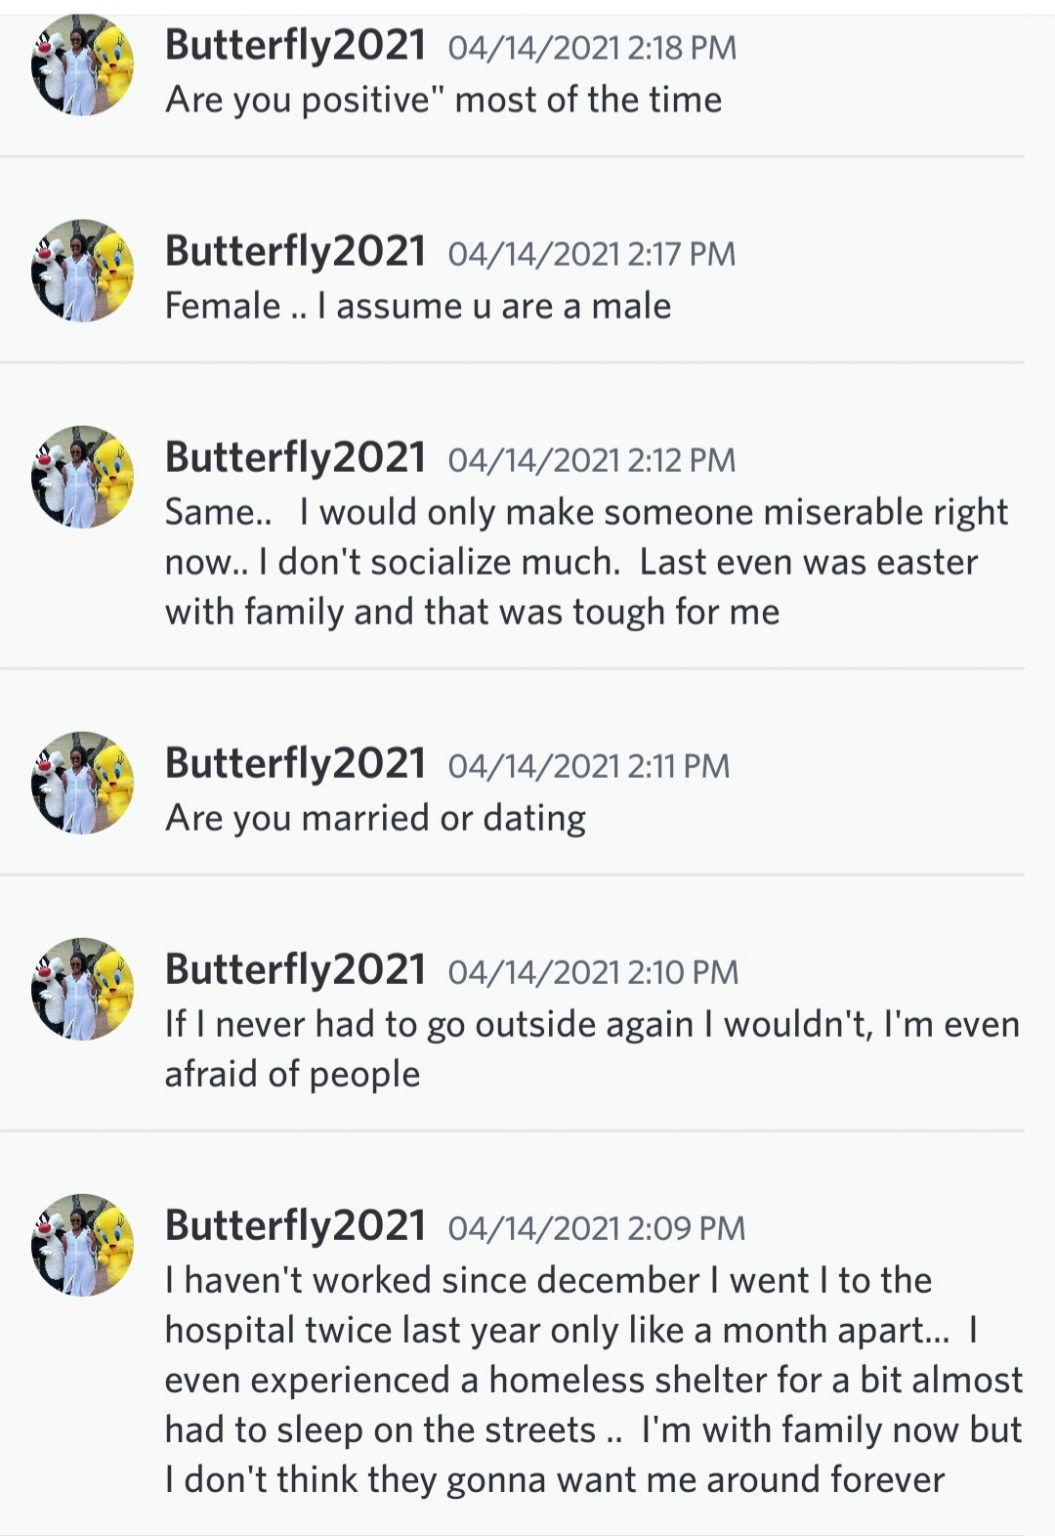Click the Butterfly2021 username on the 2:18 PM message
Screen dimensions: 1055x1536
tap(295, 46)
